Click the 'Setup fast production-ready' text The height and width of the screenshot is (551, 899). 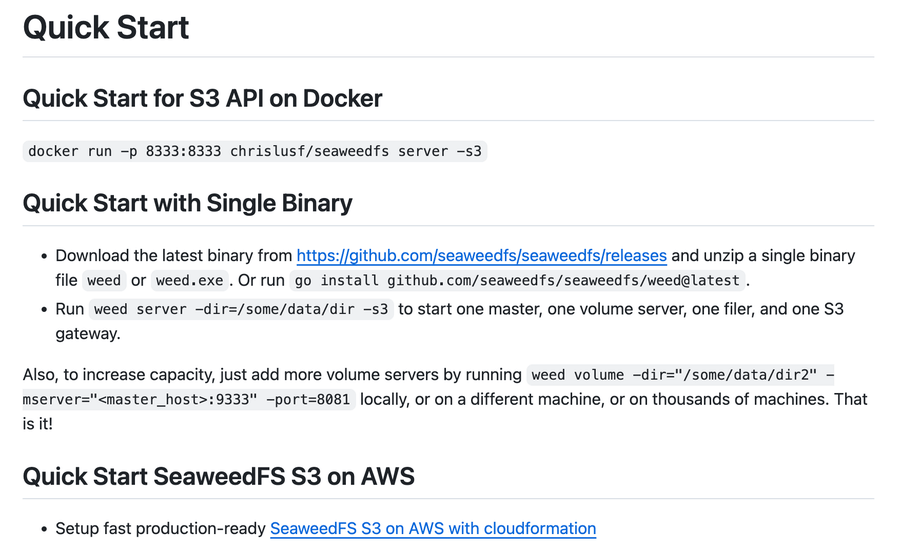click(x=161, y=529)
